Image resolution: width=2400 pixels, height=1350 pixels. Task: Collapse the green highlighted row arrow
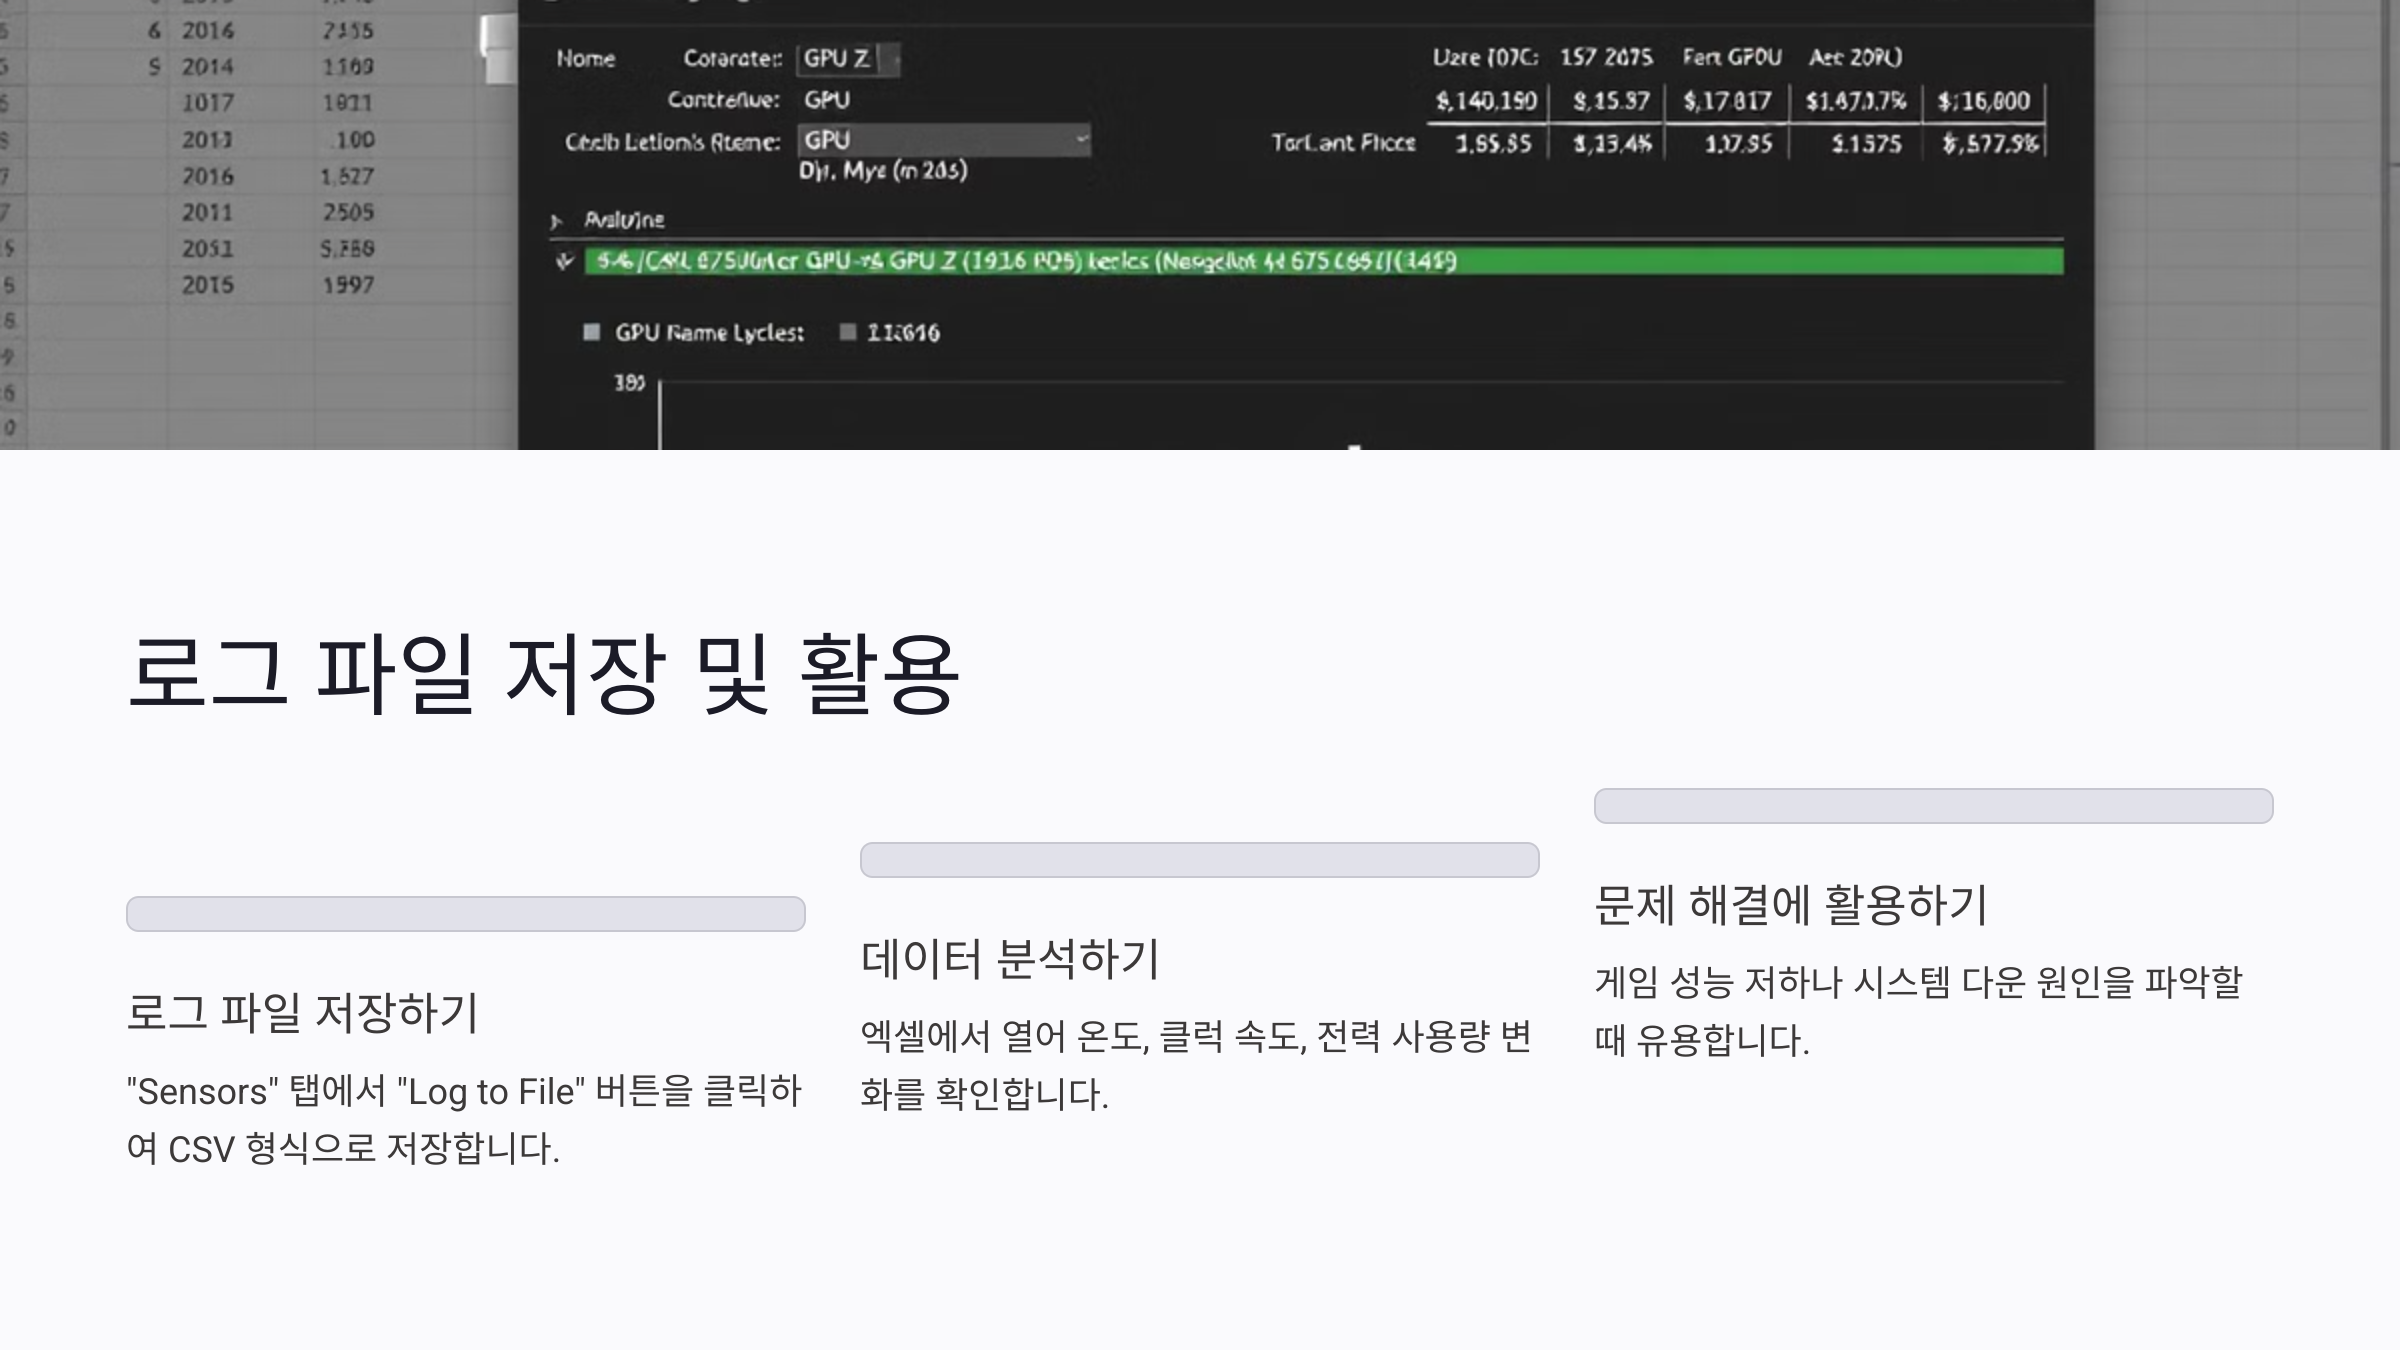click(564, 262)
